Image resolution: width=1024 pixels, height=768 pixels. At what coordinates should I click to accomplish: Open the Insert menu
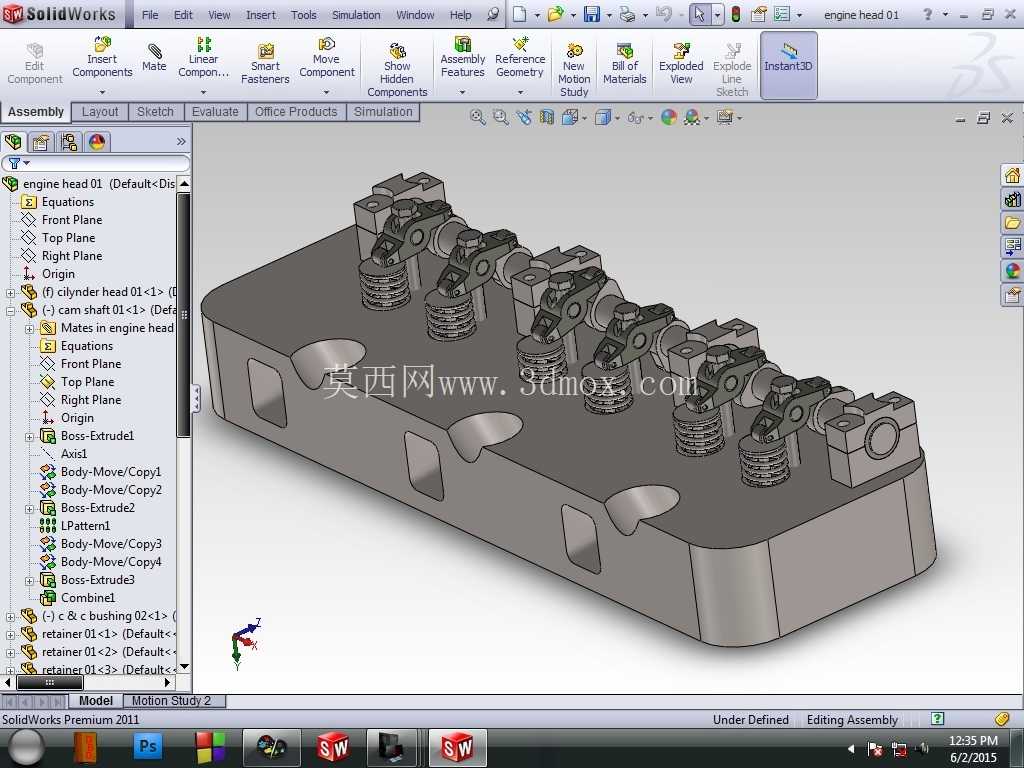point(261,15)
